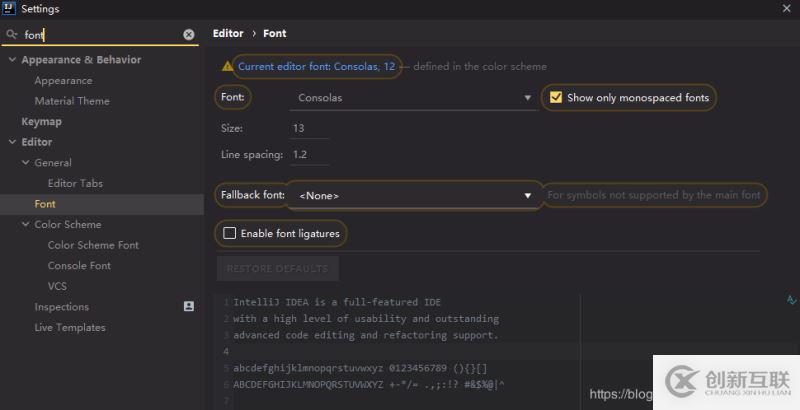Collapse the Color Scheme tree node

(x=25, y=225)
